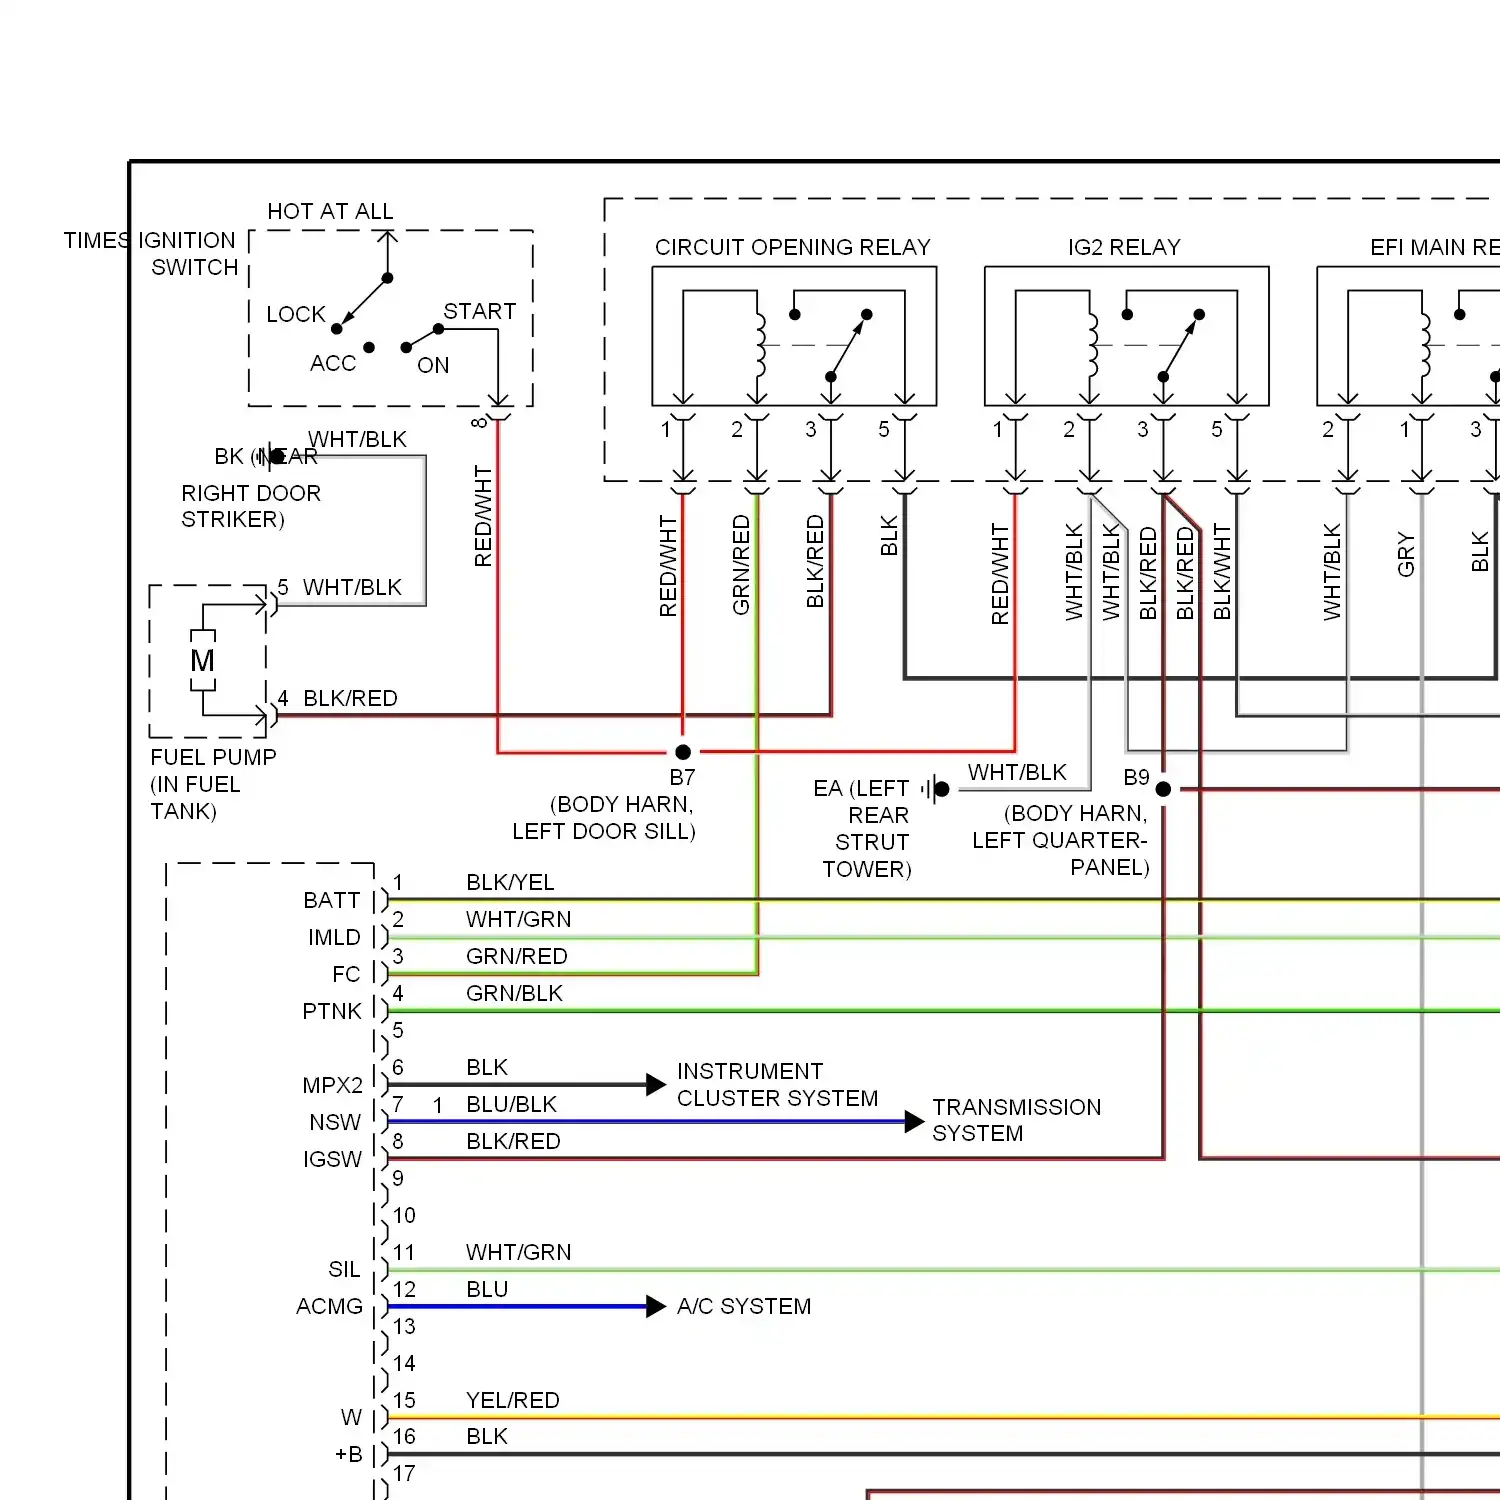Click the BLK/YEL wire label

(510, 882)
